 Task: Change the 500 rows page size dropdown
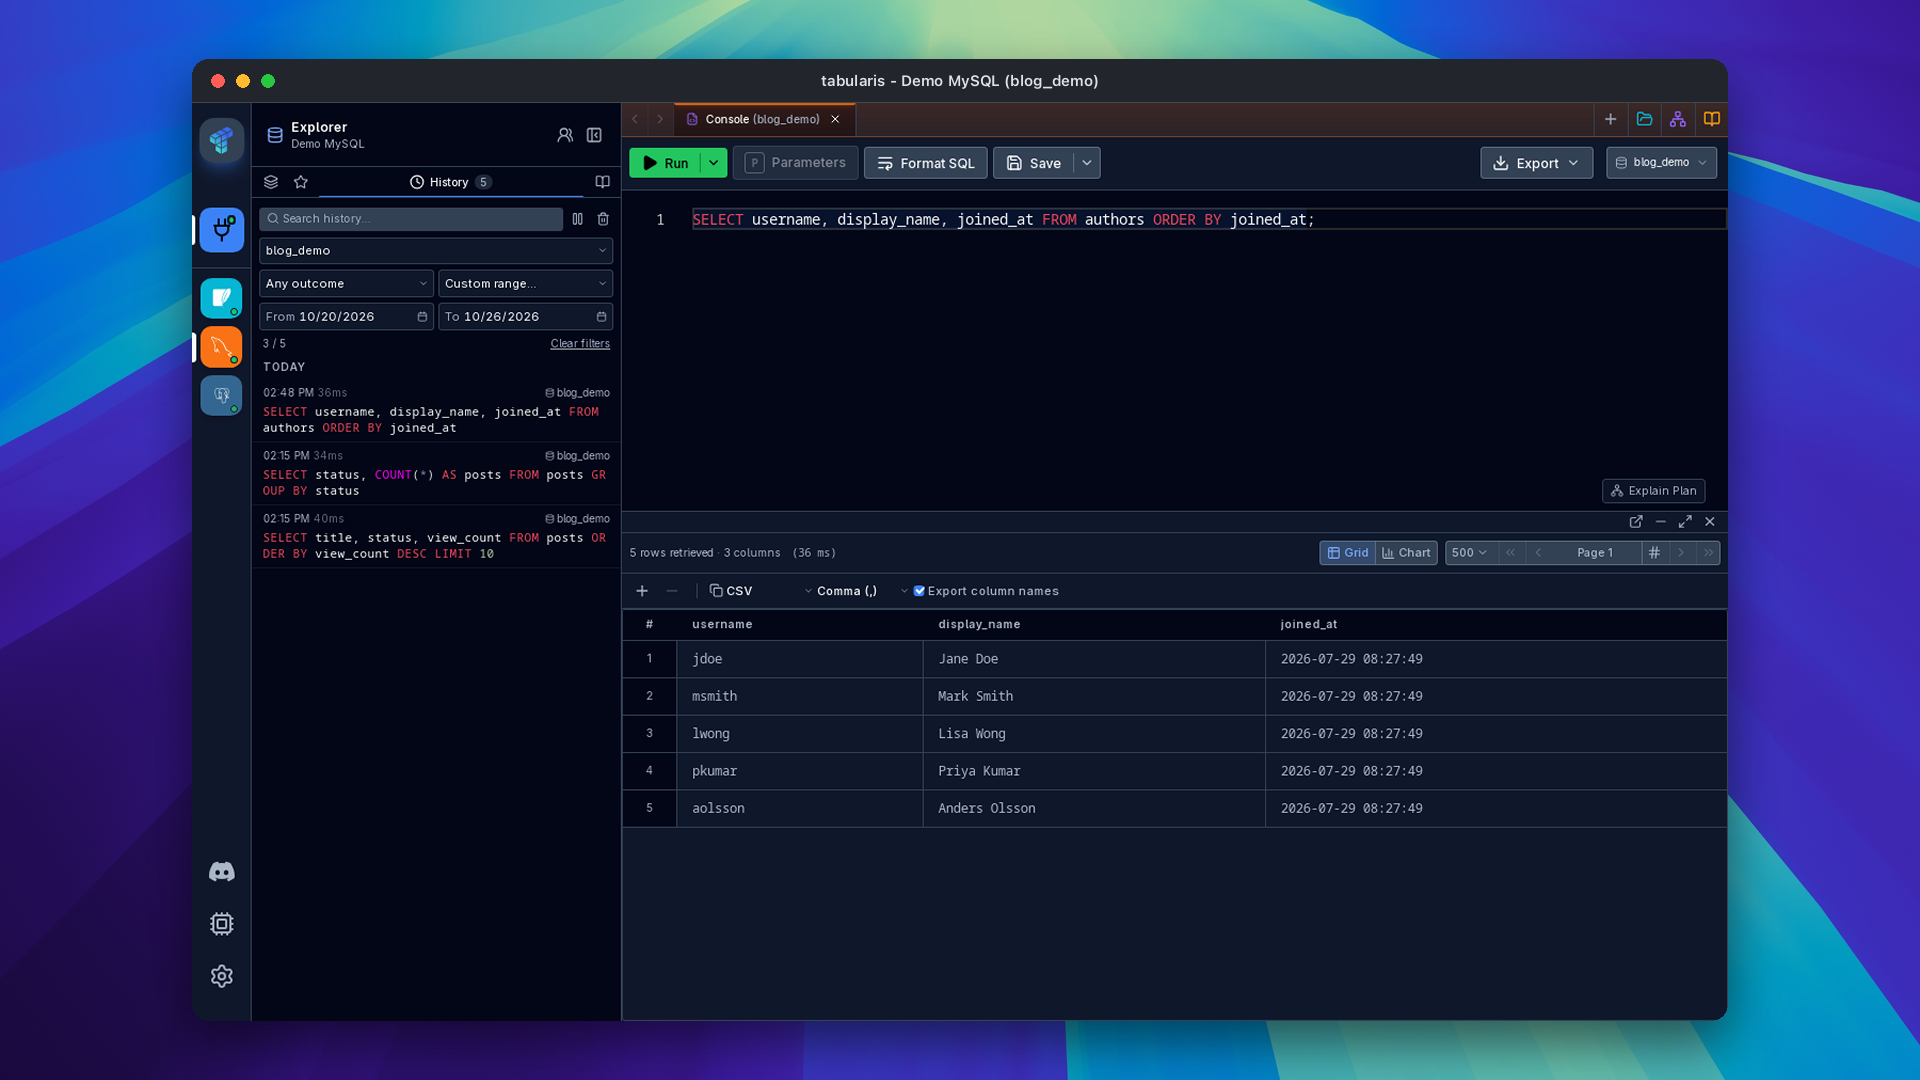(1469, 553)
